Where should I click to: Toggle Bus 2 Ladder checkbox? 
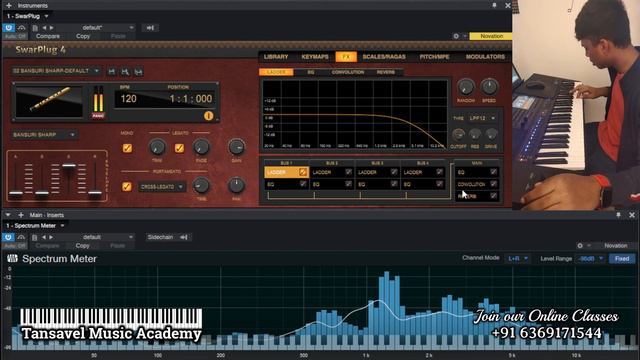[x=348, y=172]
